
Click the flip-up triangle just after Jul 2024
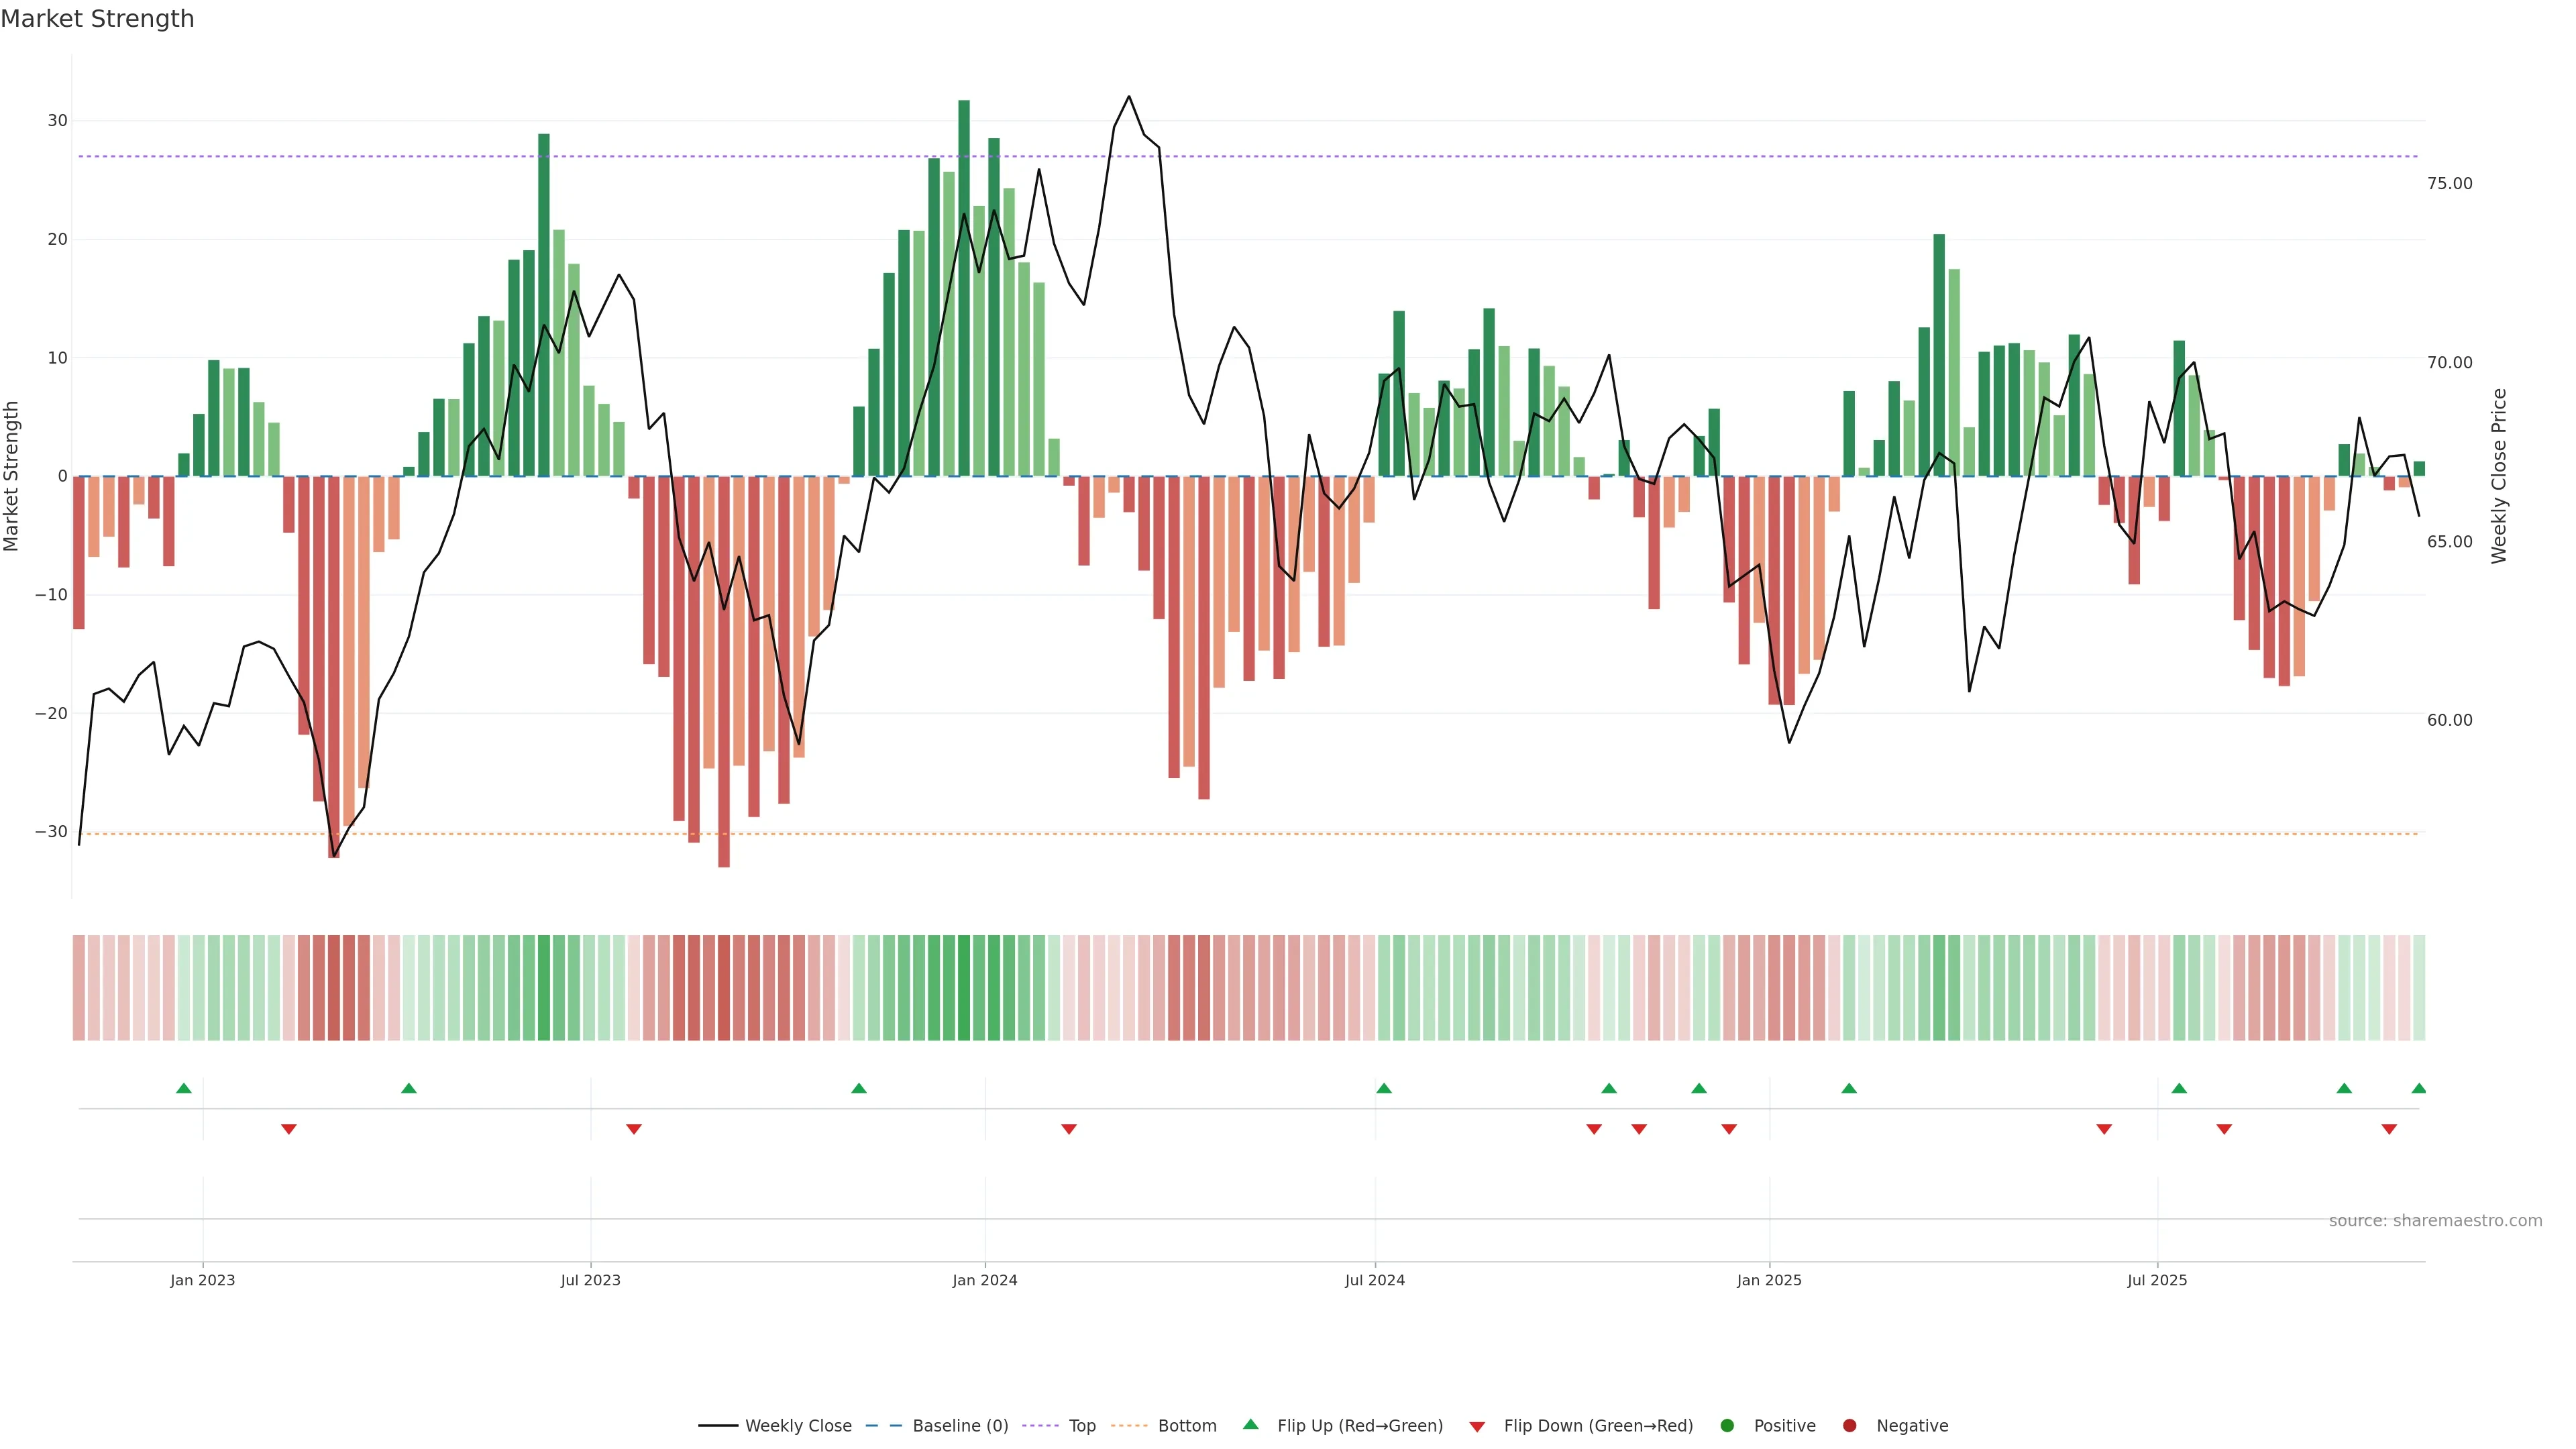coord(1384,1088)
